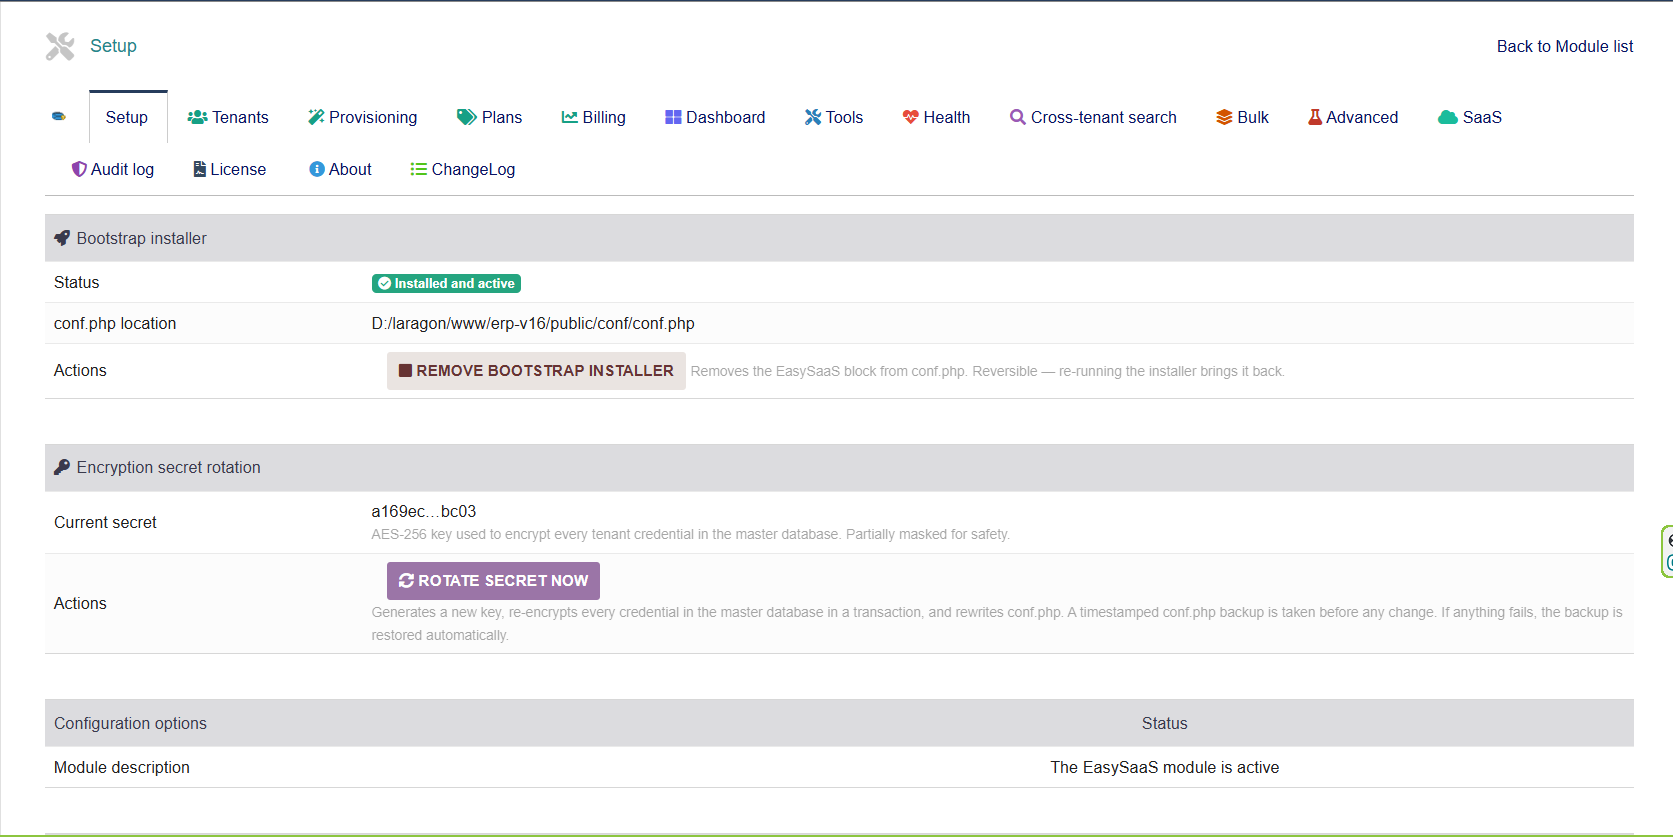
Task: Click the Cross-tenant search magnifier icon
Action: coord(1018,117)
